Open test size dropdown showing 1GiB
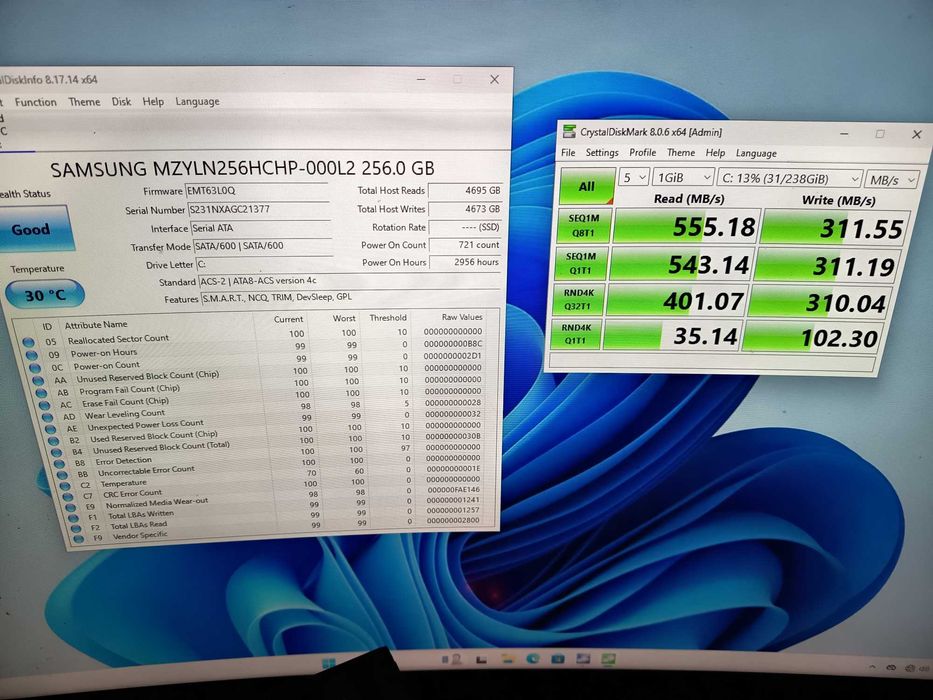Viewport: 933px width, 700px height. pyautogui.click(x=683, y=178)
